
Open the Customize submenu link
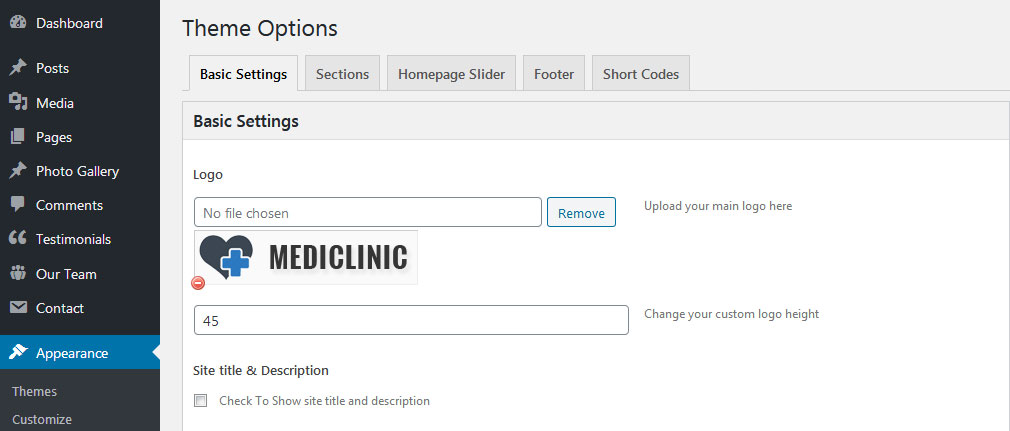click(42, 419)
